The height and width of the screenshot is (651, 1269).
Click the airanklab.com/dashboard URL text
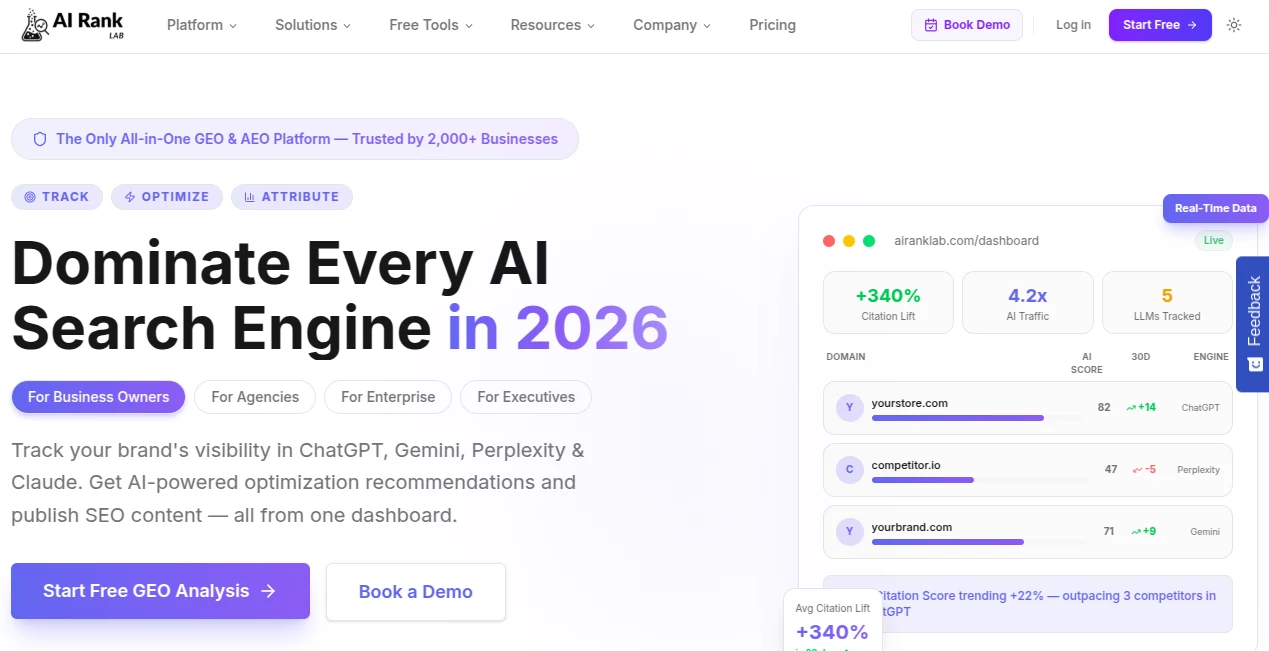(966, 241)
